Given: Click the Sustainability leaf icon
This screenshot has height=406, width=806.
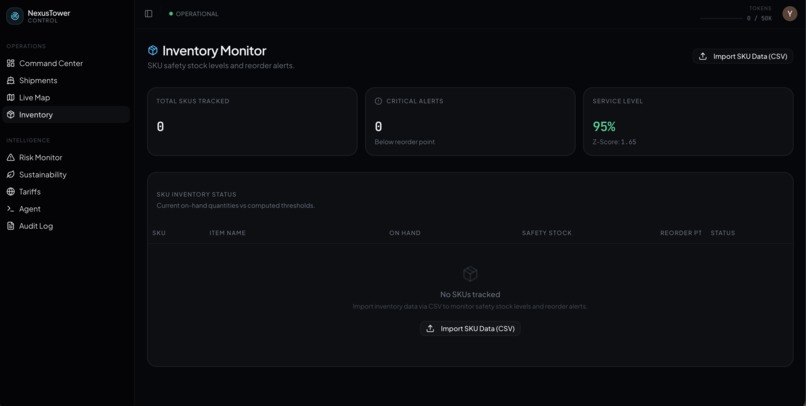Looking at the screenshot, I should 11,175.
